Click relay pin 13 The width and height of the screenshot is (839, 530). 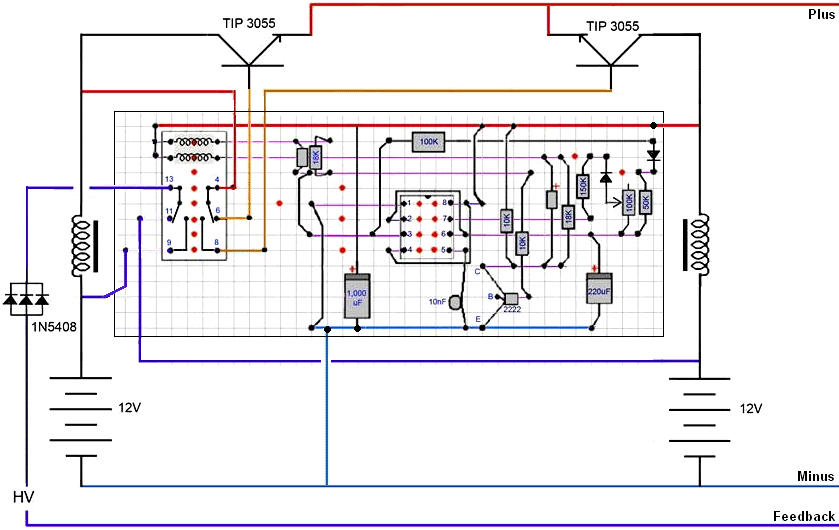tap(169, 179)
